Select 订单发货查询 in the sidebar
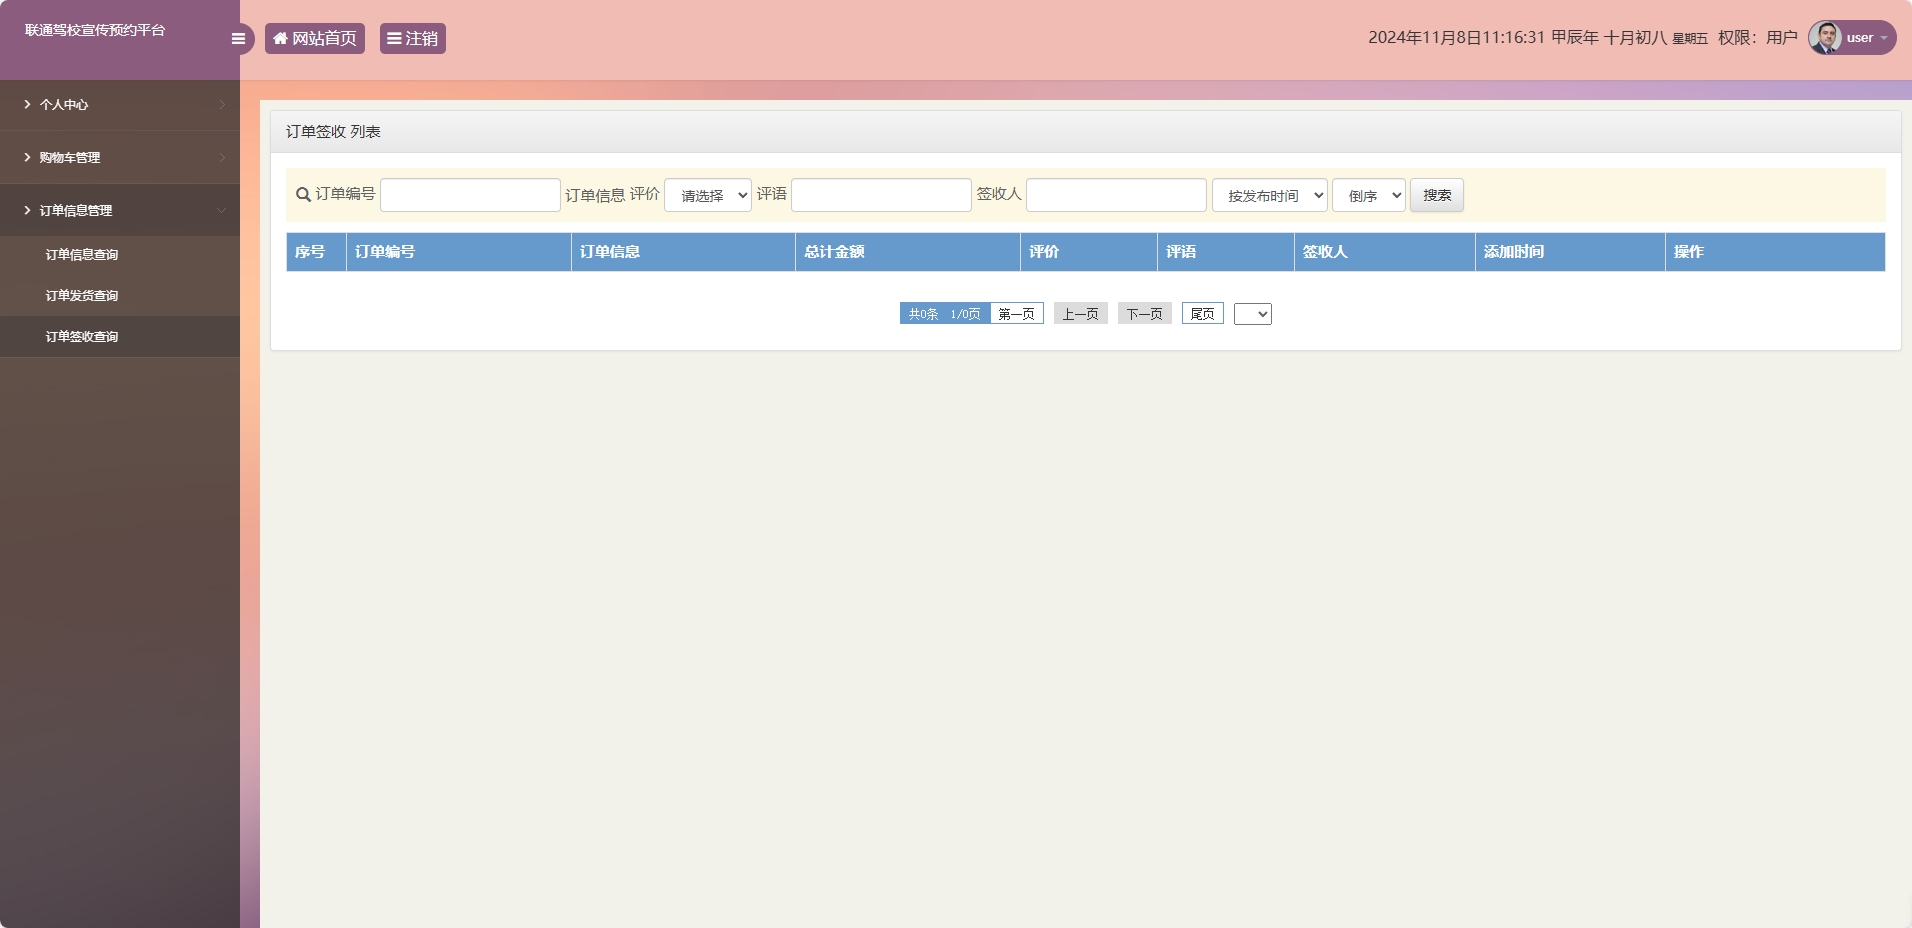The height and width of the screenshot is (928, 1912). (x=81, y=295)
